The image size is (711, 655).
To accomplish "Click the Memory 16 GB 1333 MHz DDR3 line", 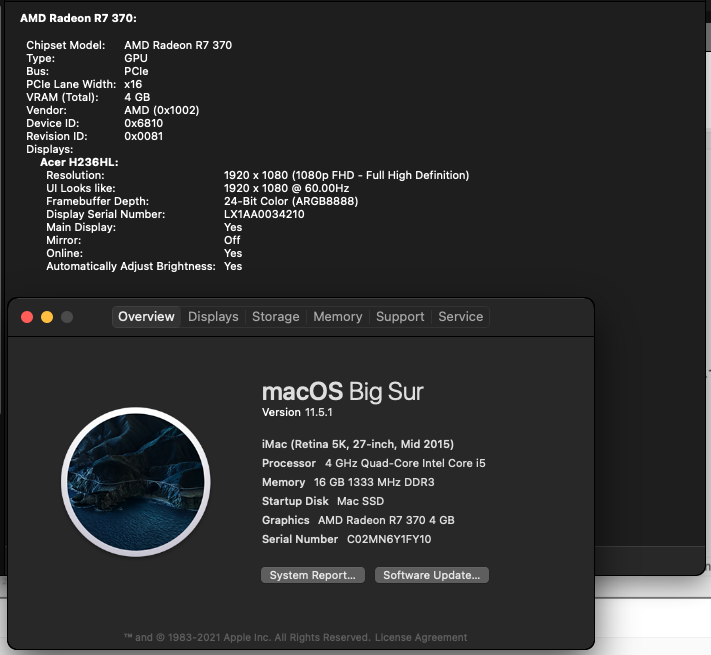I will point(348,482).
